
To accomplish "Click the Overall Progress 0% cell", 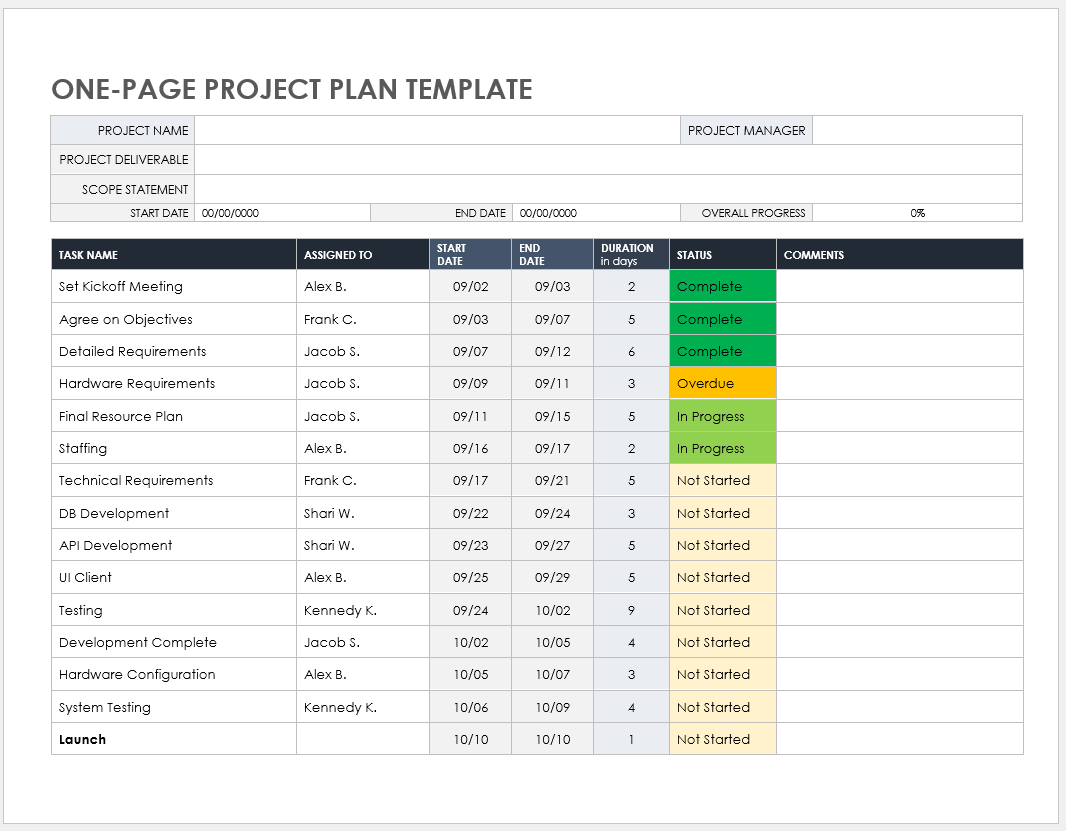I will coord(917,213).
